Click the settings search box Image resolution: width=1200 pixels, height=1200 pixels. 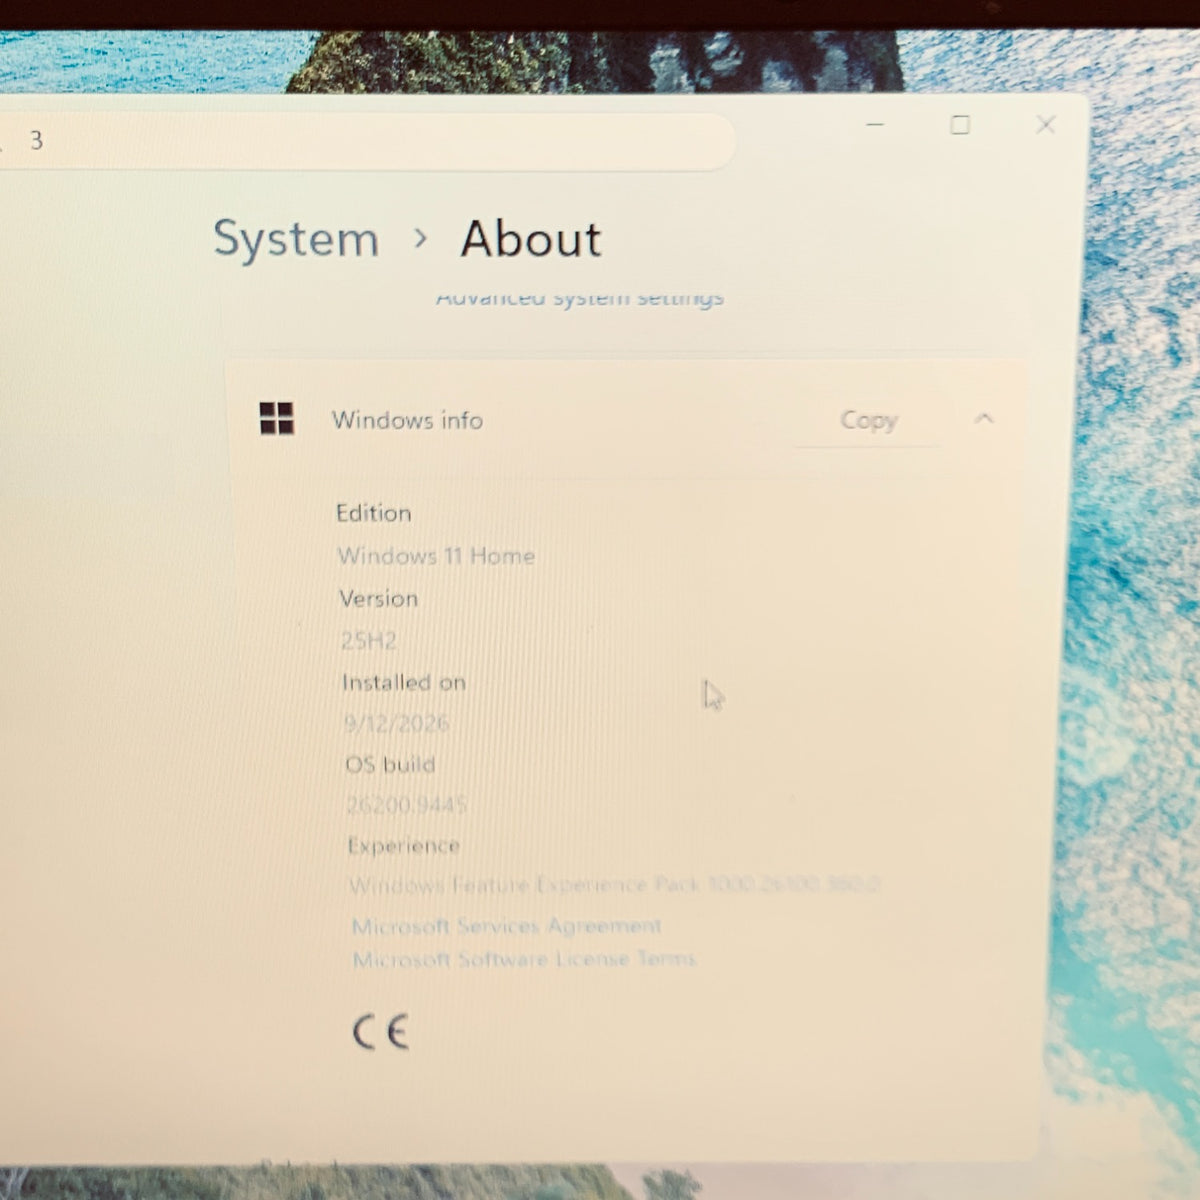tap(365, 141)
